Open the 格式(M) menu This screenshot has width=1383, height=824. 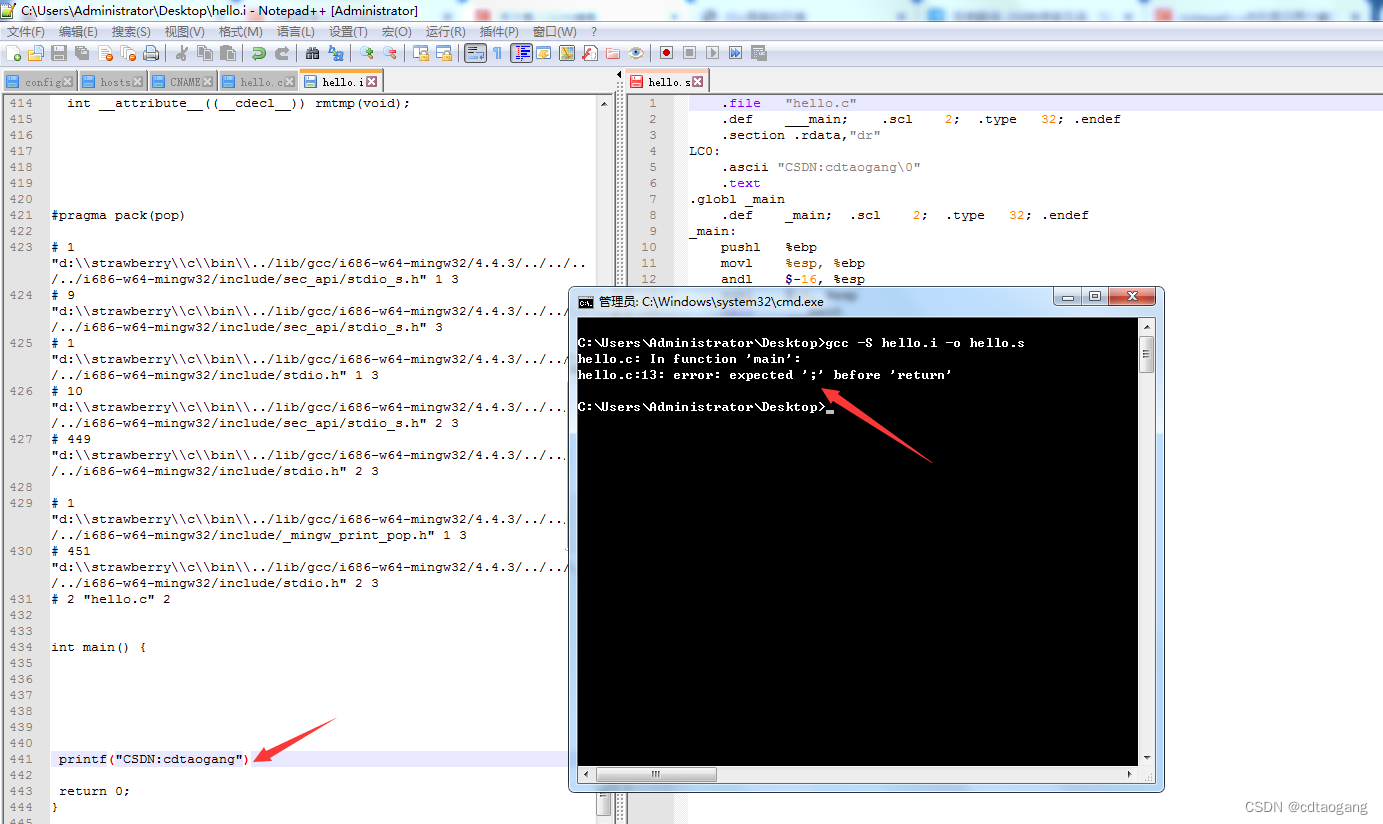(x=241, y=32)
